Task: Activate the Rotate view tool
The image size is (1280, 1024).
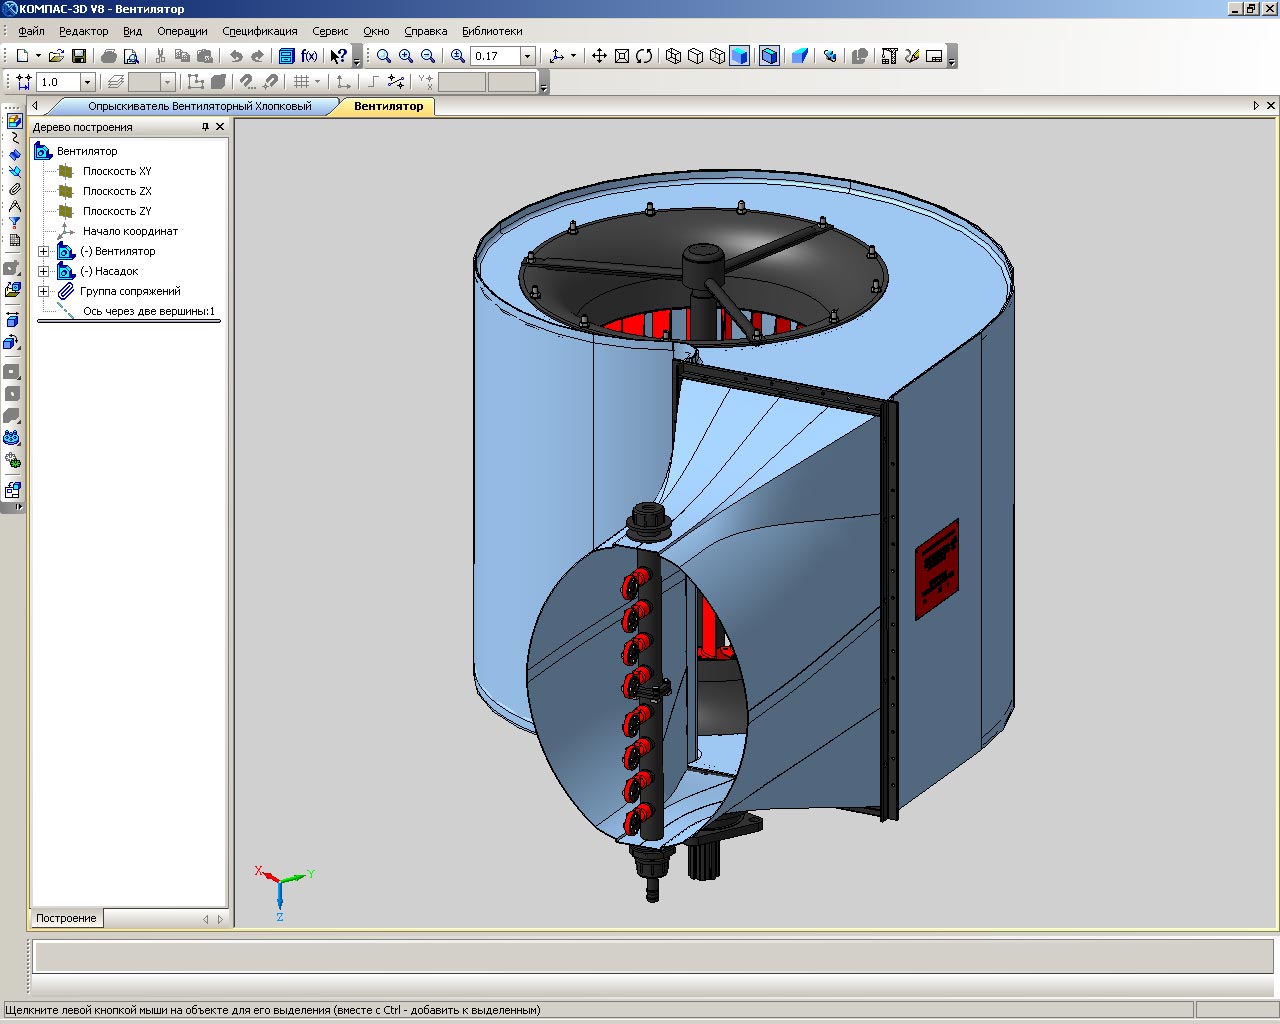Action: coord(644,56)
